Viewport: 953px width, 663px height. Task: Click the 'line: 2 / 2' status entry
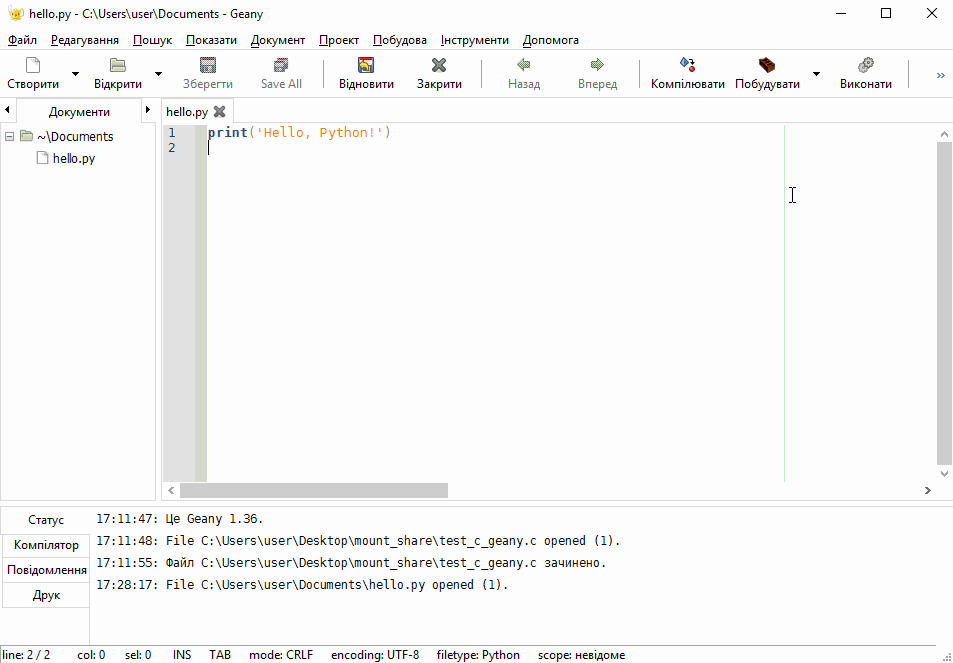[x=26, y=655]
